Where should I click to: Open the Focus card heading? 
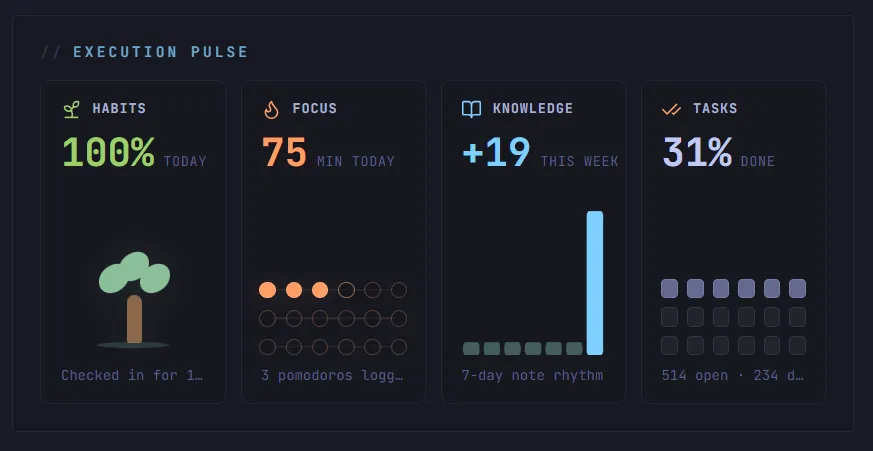[x=315, y=109]
